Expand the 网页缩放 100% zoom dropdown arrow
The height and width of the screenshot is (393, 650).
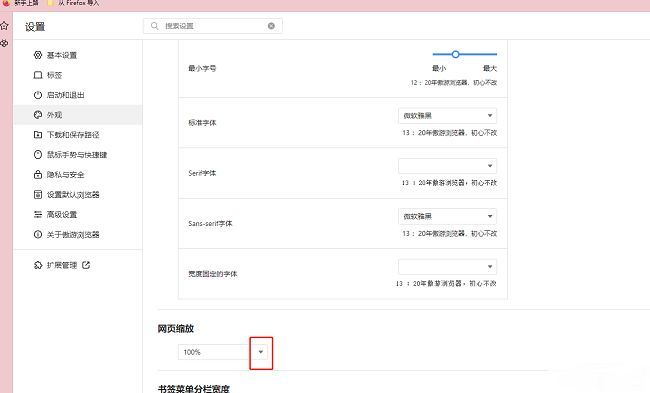[261, 352]
